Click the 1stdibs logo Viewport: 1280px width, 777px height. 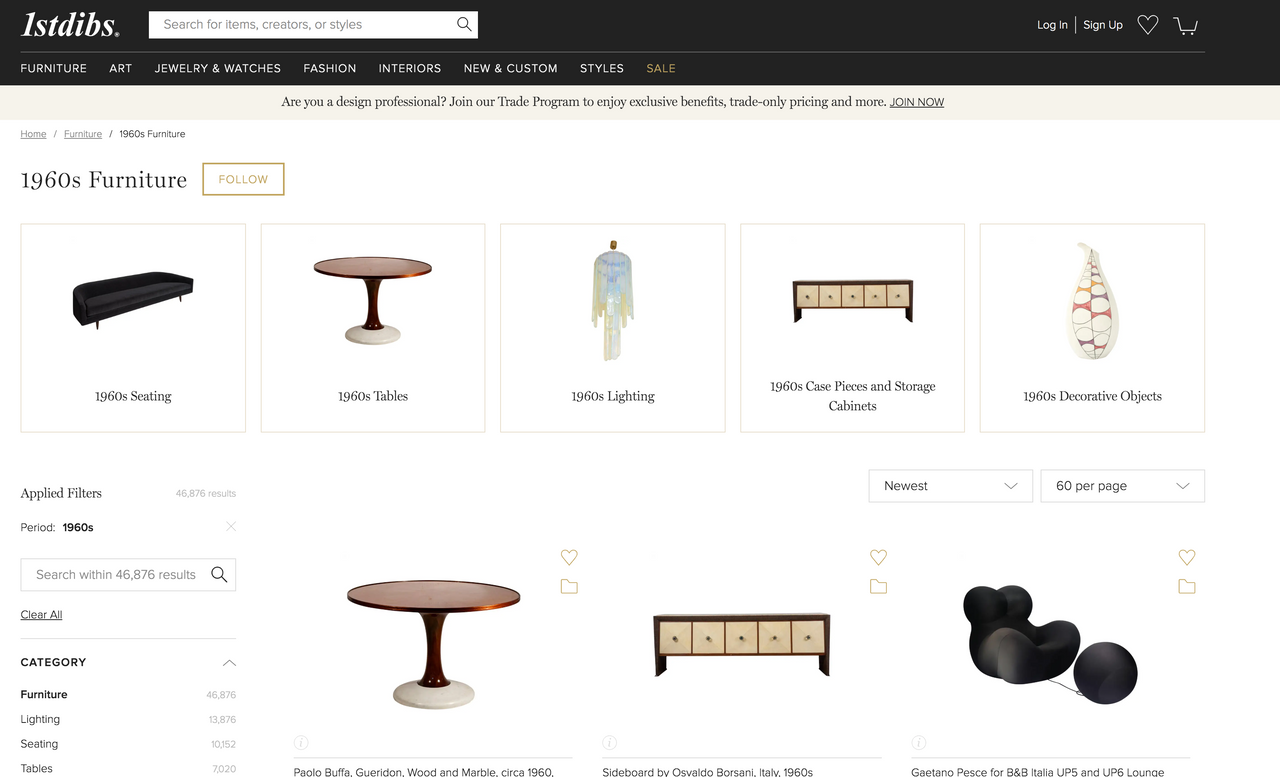pos(70,25)
